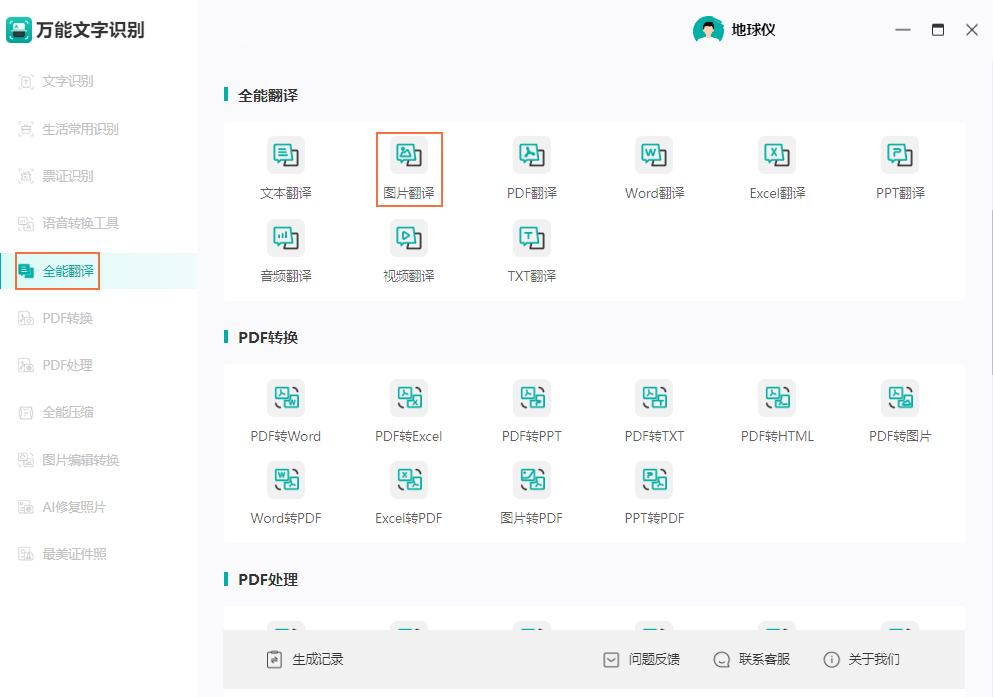This screenshot has height=697, width=993.
Task: Open the PDF转Excel tool
Action: (x=408, y=409)
